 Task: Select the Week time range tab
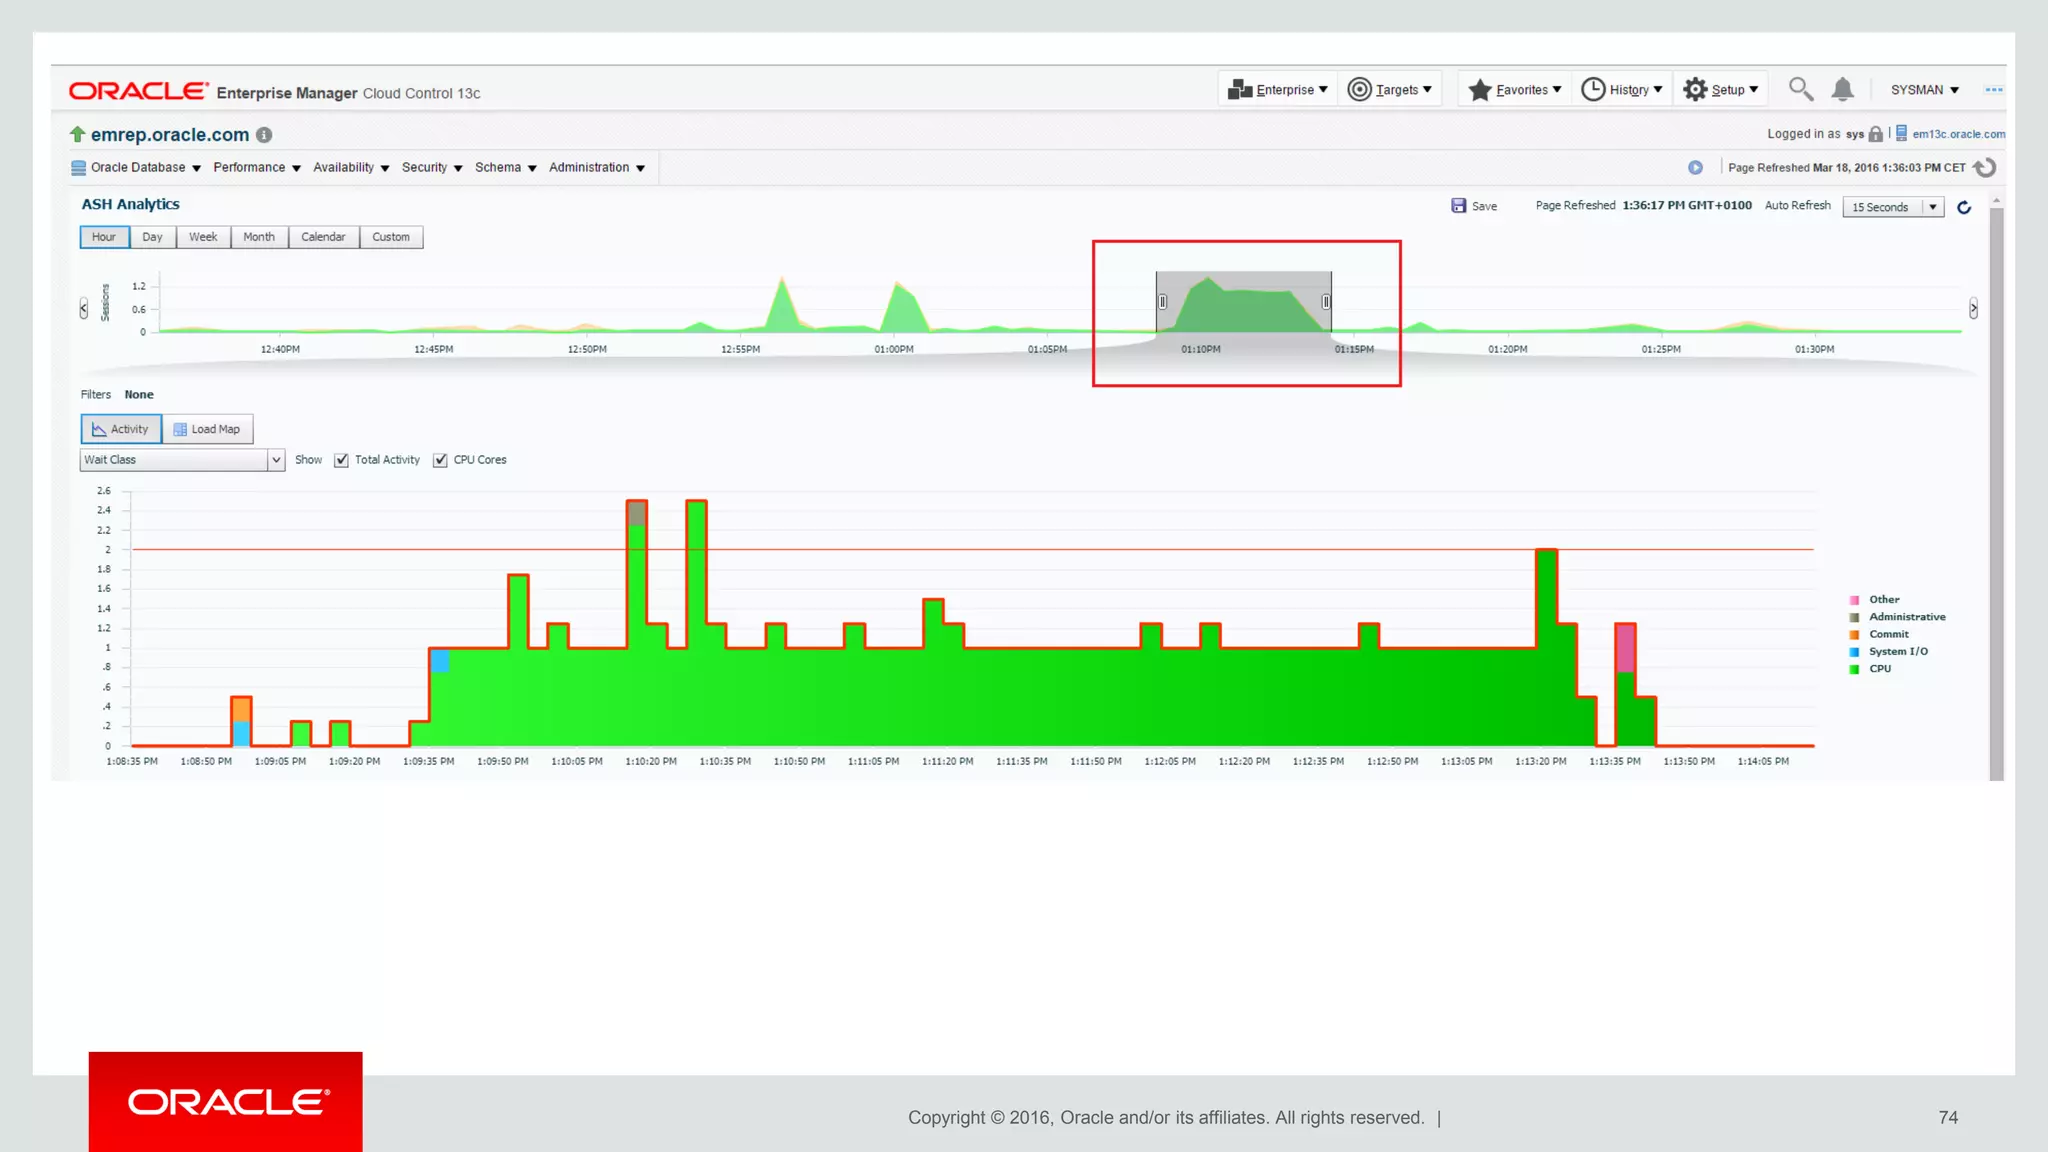[x=203, y=237]
